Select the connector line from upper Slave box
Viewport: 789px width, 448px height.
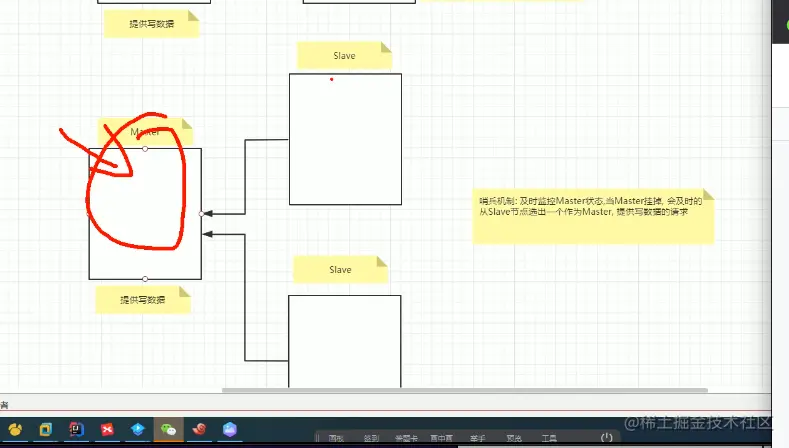(x=245, y=176)
